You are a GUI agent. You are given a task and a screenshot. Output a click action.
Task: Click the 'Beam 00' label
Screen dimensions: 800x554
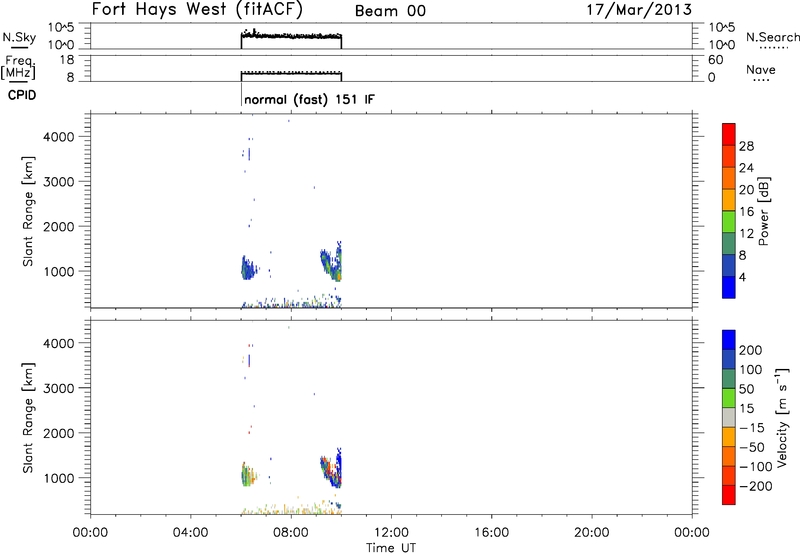[390, 11]
